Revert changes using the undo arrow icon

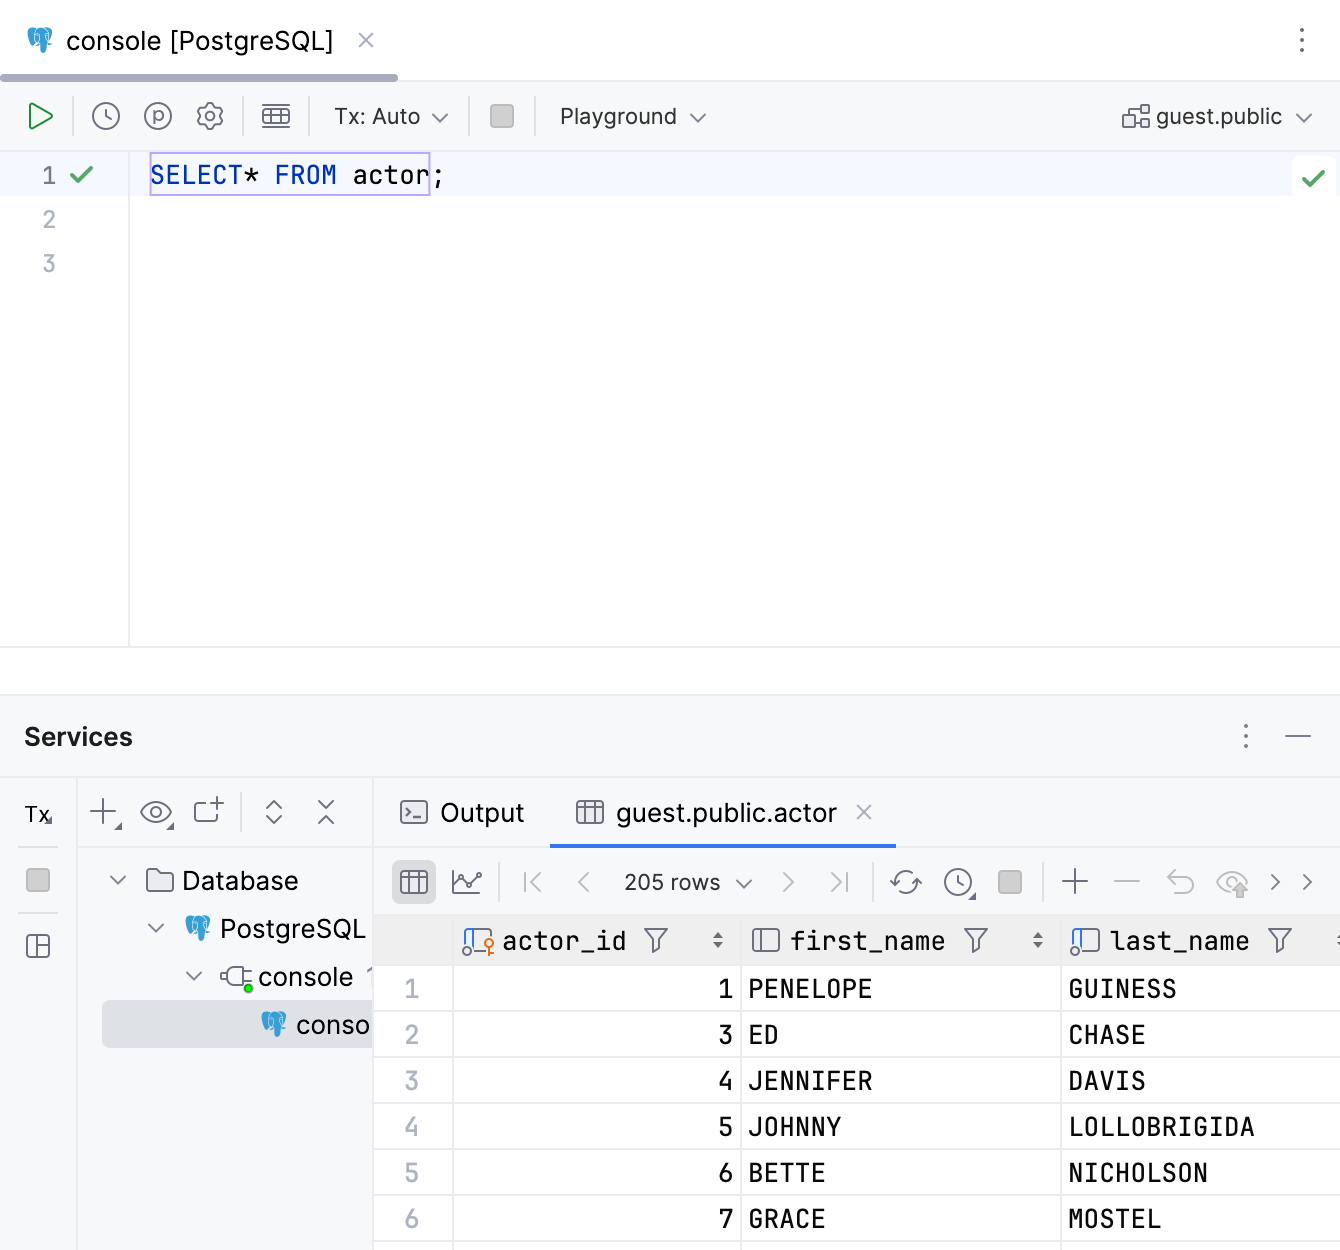pyautogui.click(x=1180, y=882)
